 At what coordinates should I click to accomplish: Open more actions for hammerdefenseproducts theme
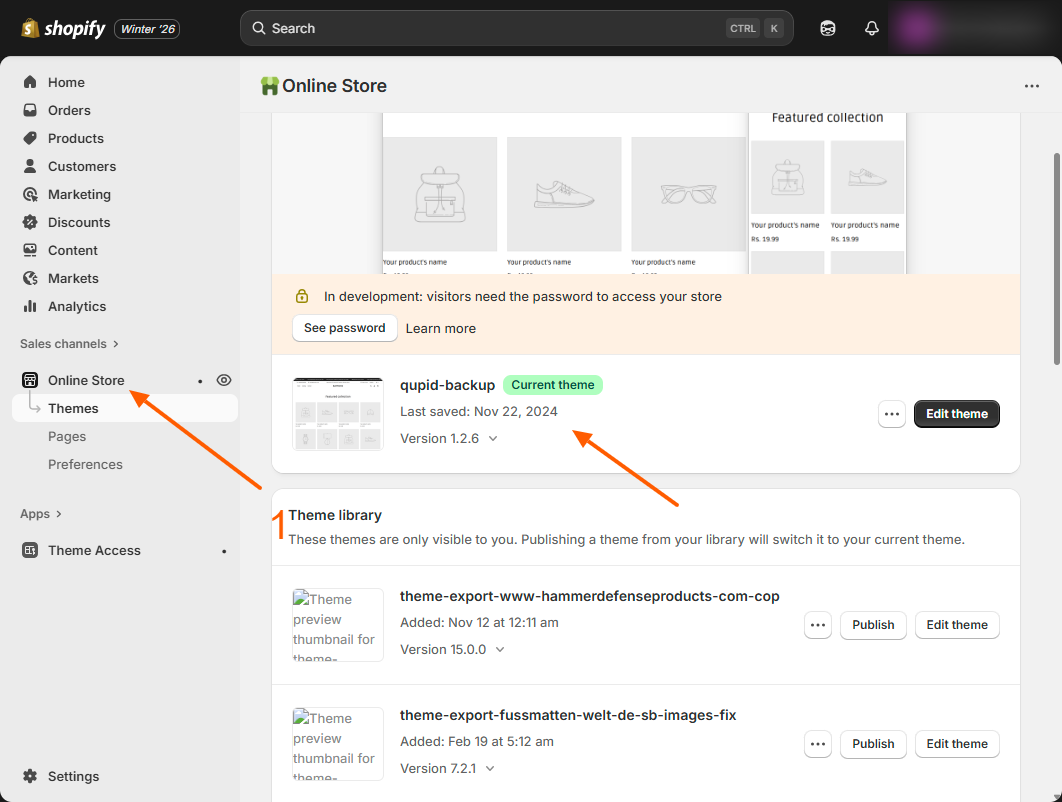(x=817, y=625)
